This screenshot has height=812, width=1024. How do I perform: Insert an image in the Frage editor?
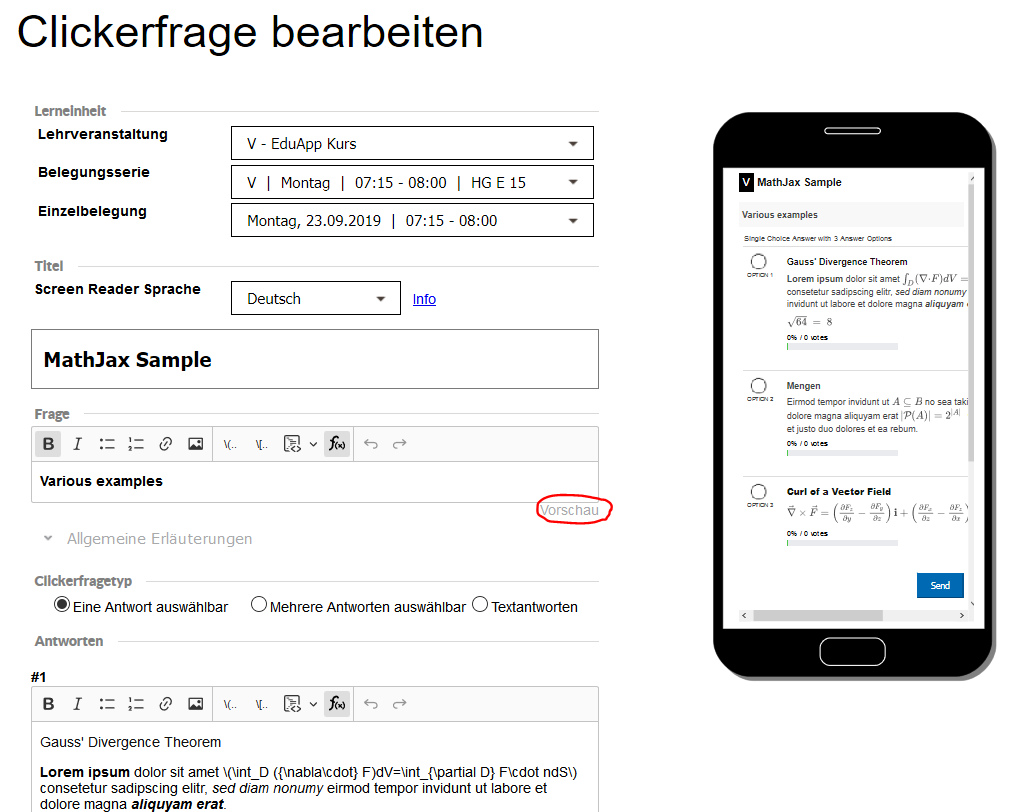tap(195, 444)
